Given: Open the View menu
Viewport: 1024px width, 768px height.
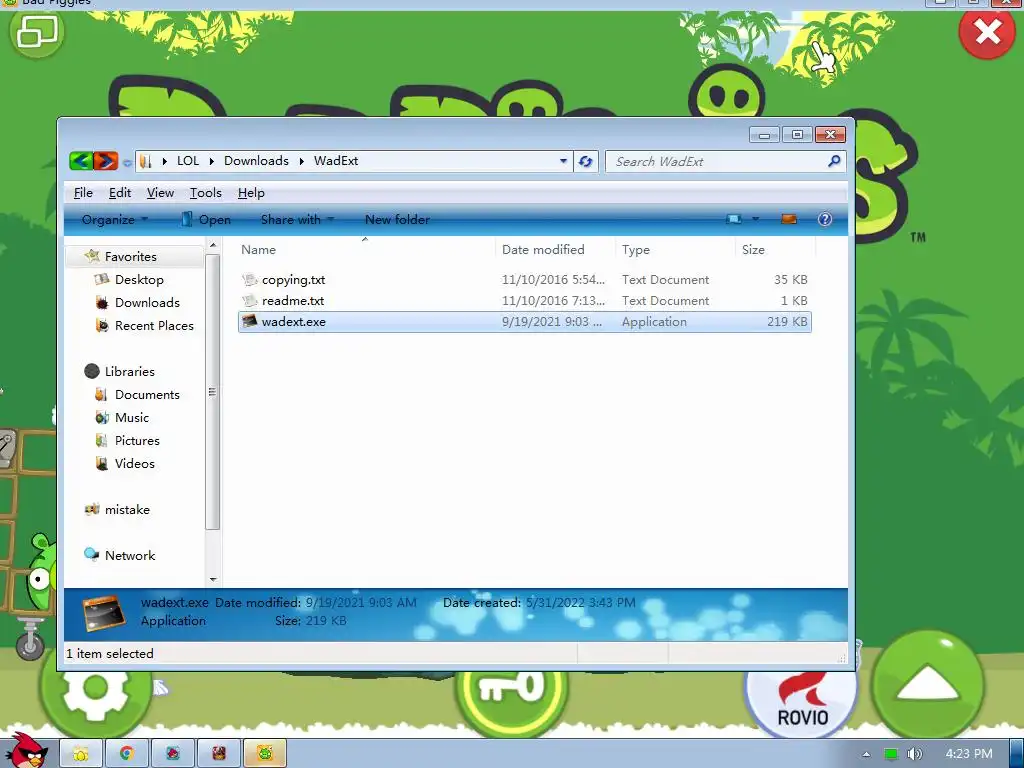Looking at the screenshot, I should (160, 193).
